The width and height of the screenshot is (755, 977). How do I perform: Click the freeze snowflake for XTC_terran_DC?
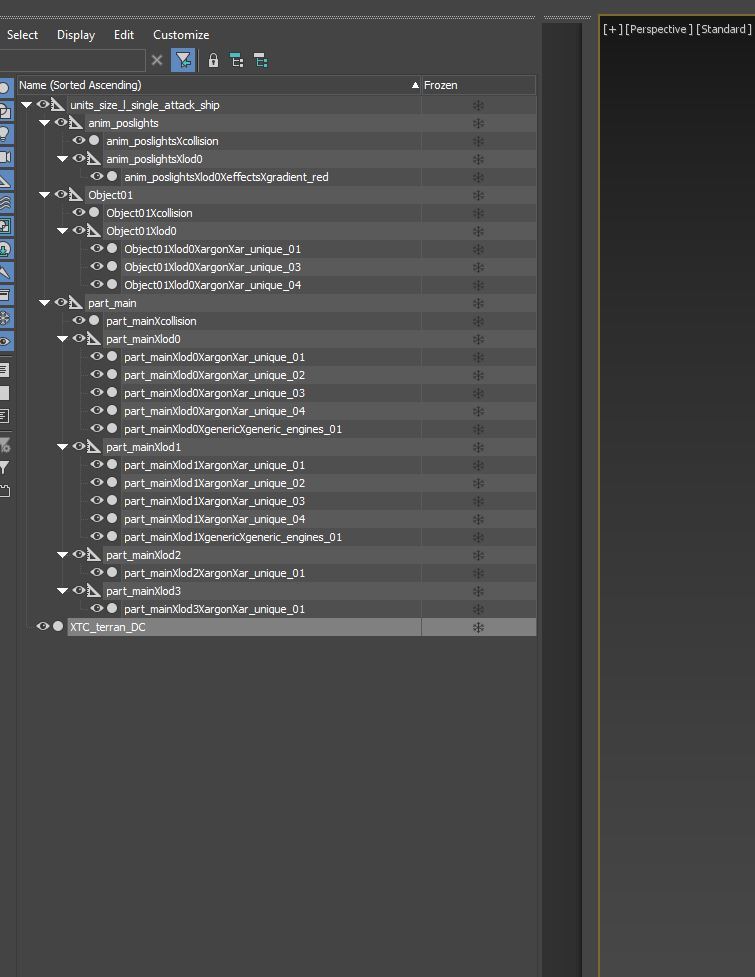[x=478, y=627]
